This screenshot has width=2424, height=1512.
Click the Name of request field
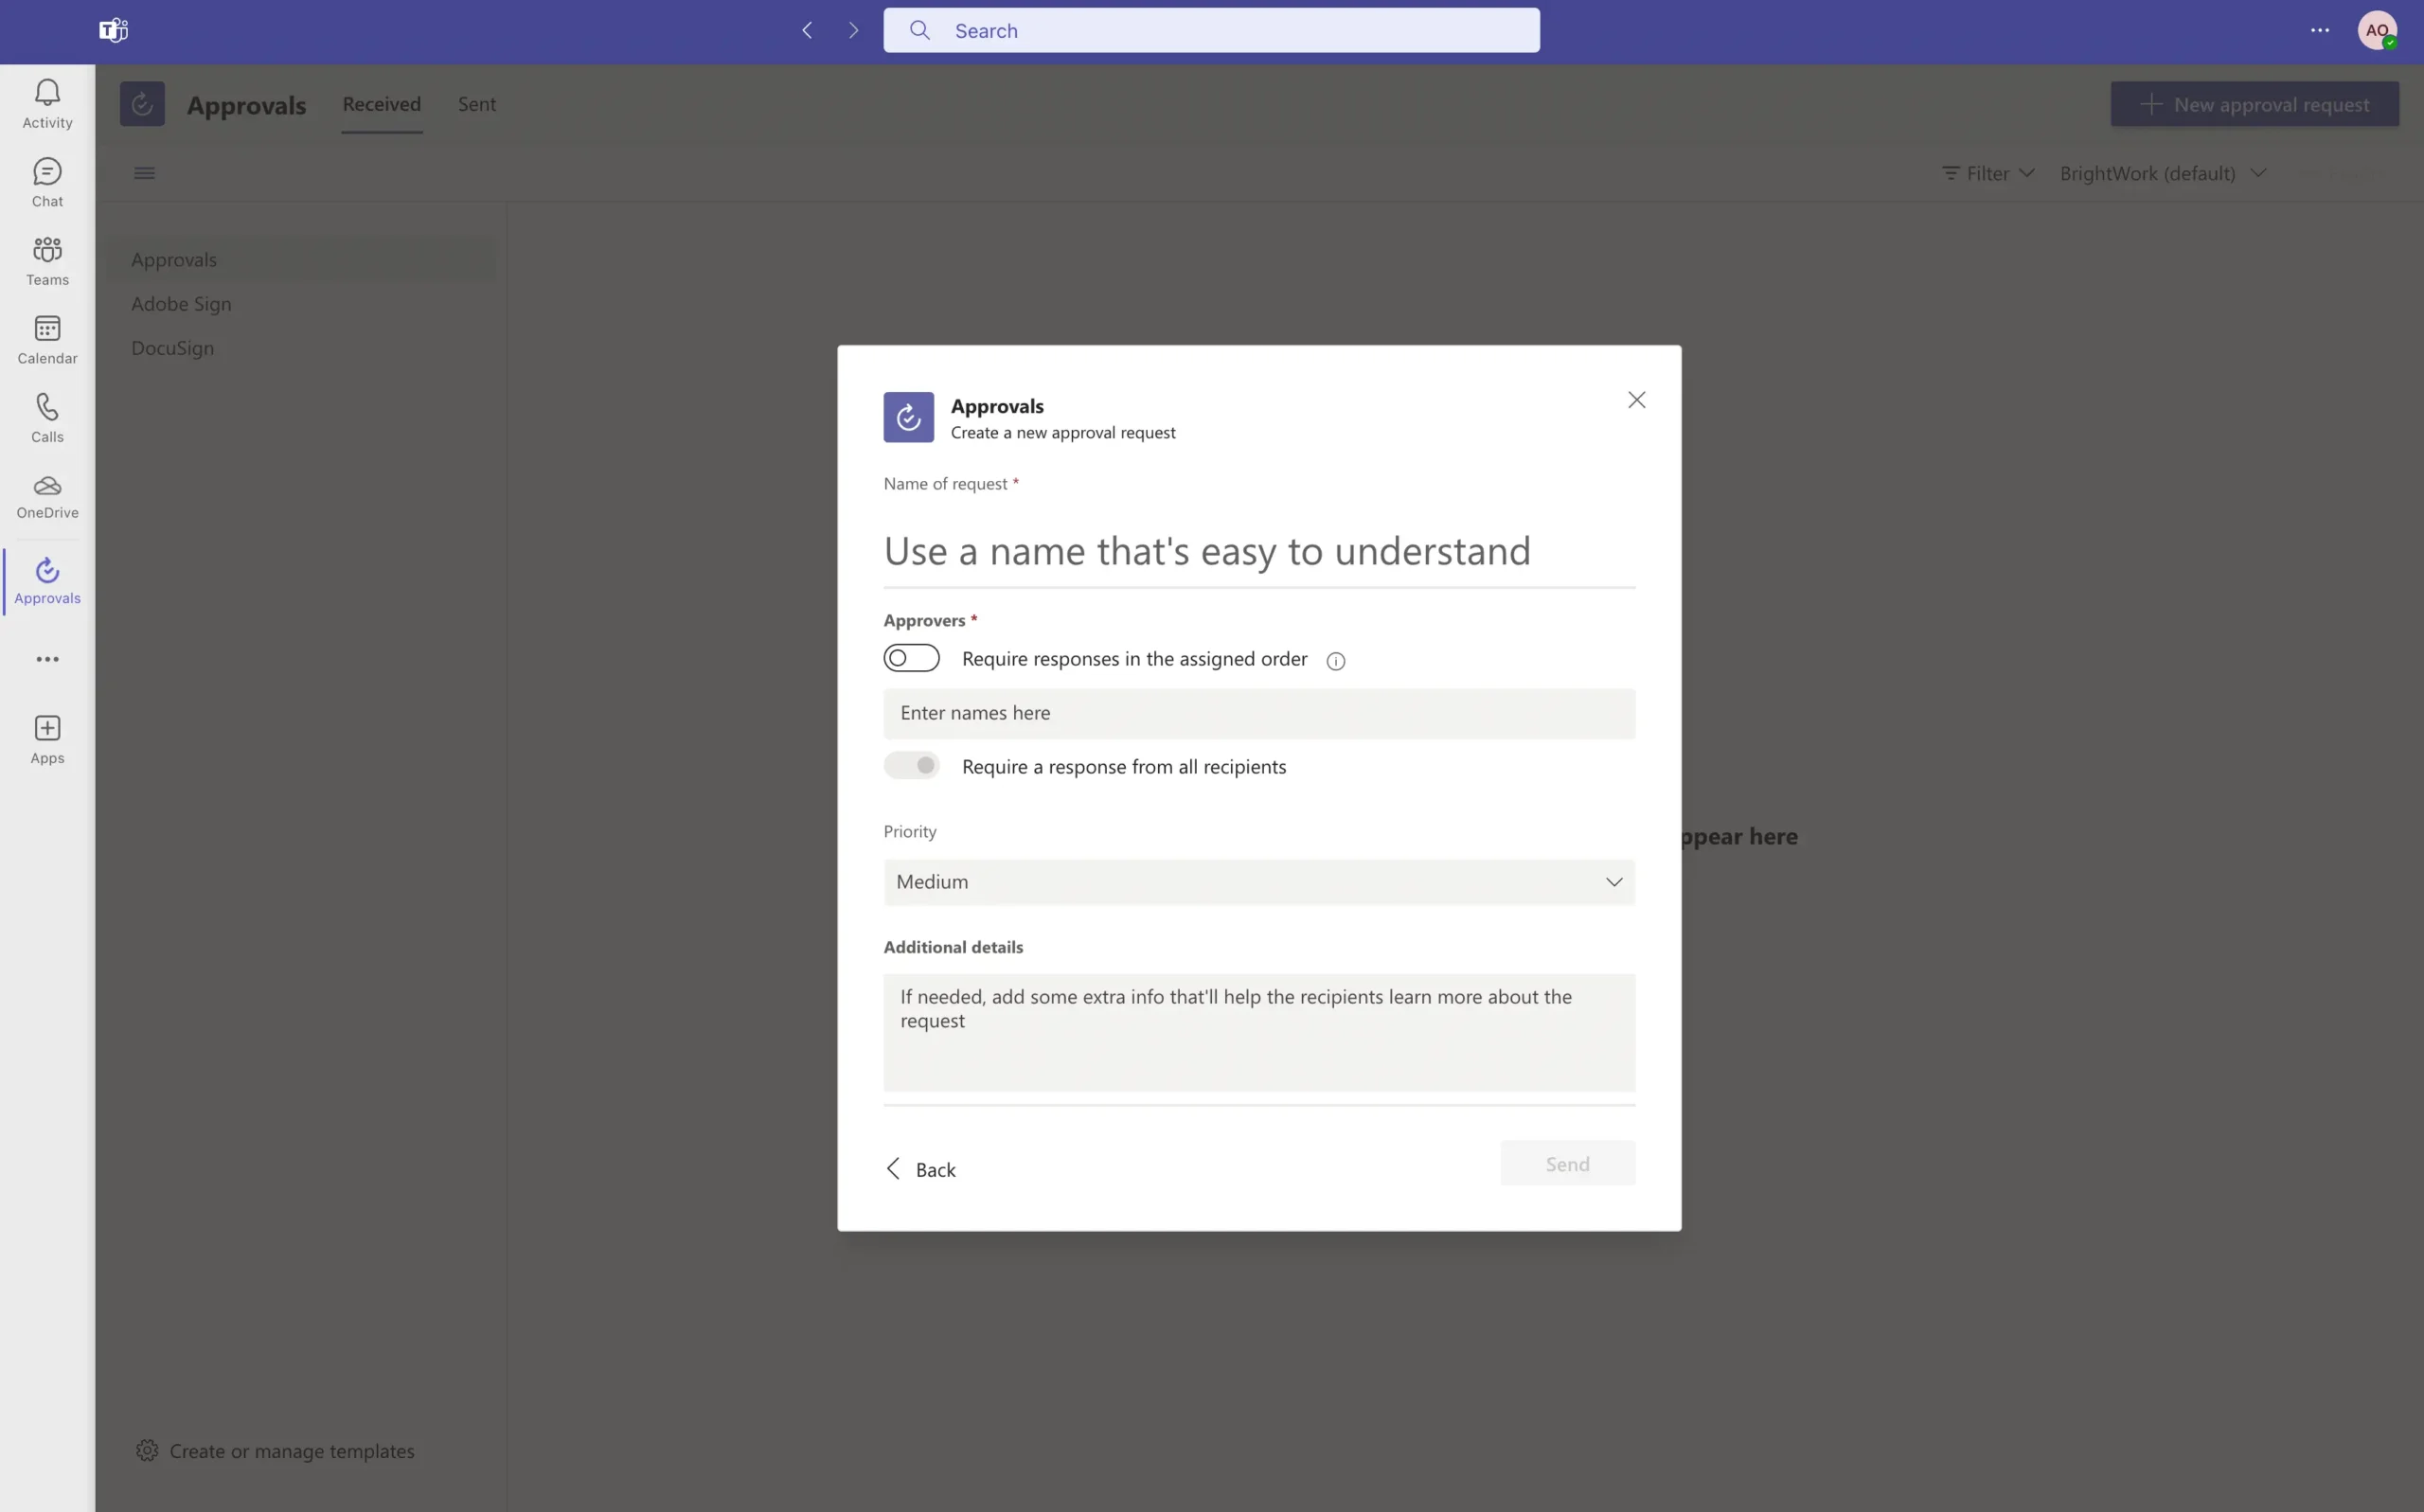[1258, 551]
